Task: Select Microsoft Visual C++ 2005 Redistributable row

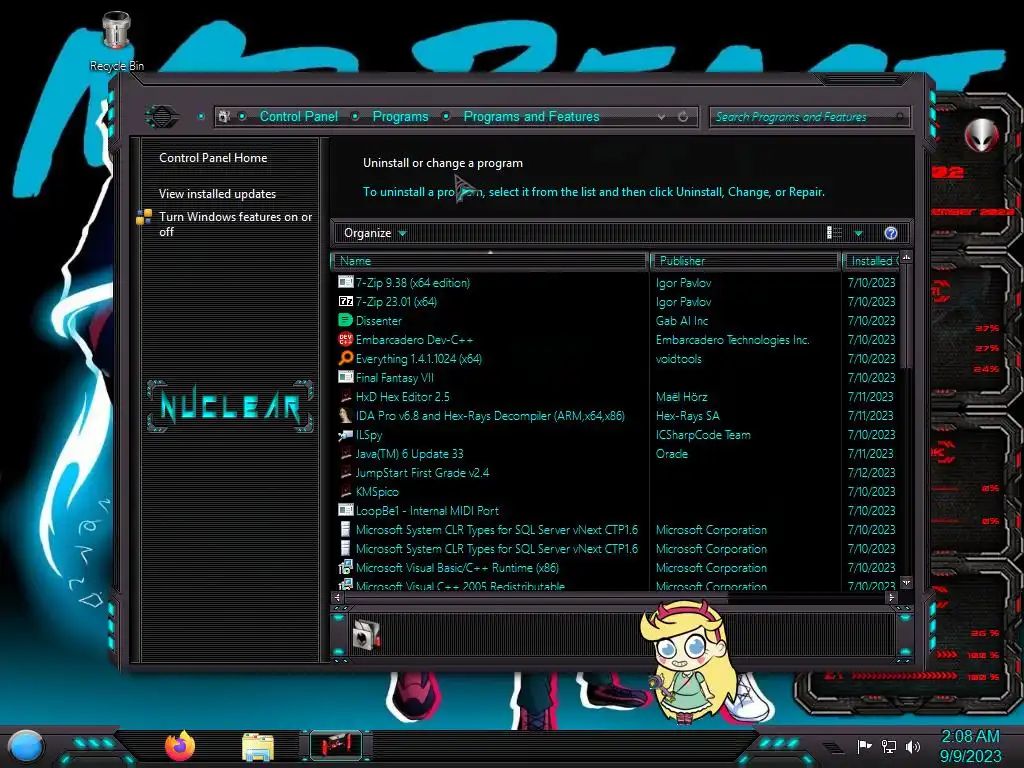Action: pos(616,586)
